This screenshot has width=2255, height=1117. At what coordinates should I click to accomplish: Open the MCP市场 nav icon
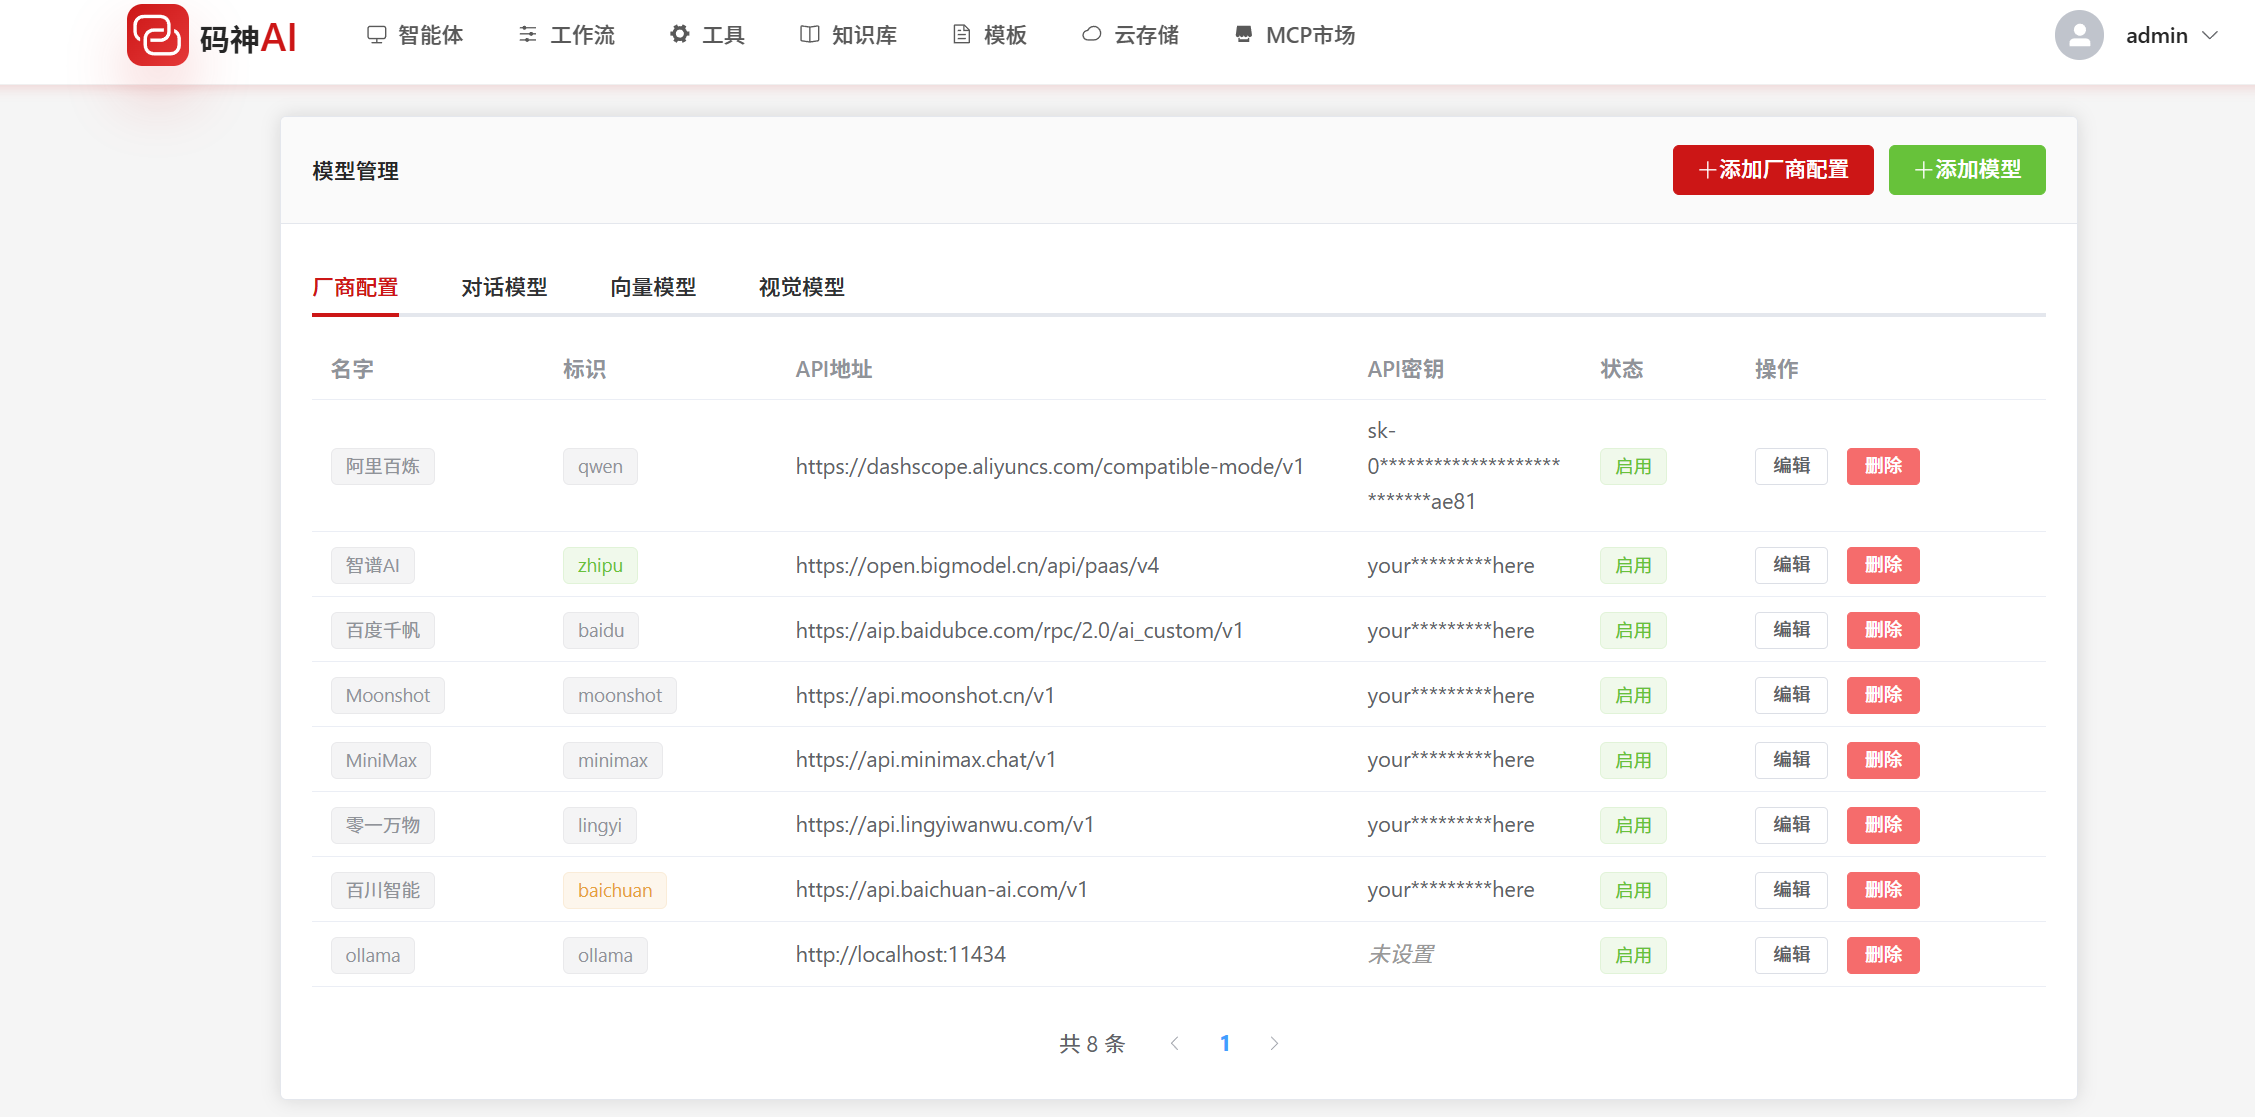[1243, 35]
